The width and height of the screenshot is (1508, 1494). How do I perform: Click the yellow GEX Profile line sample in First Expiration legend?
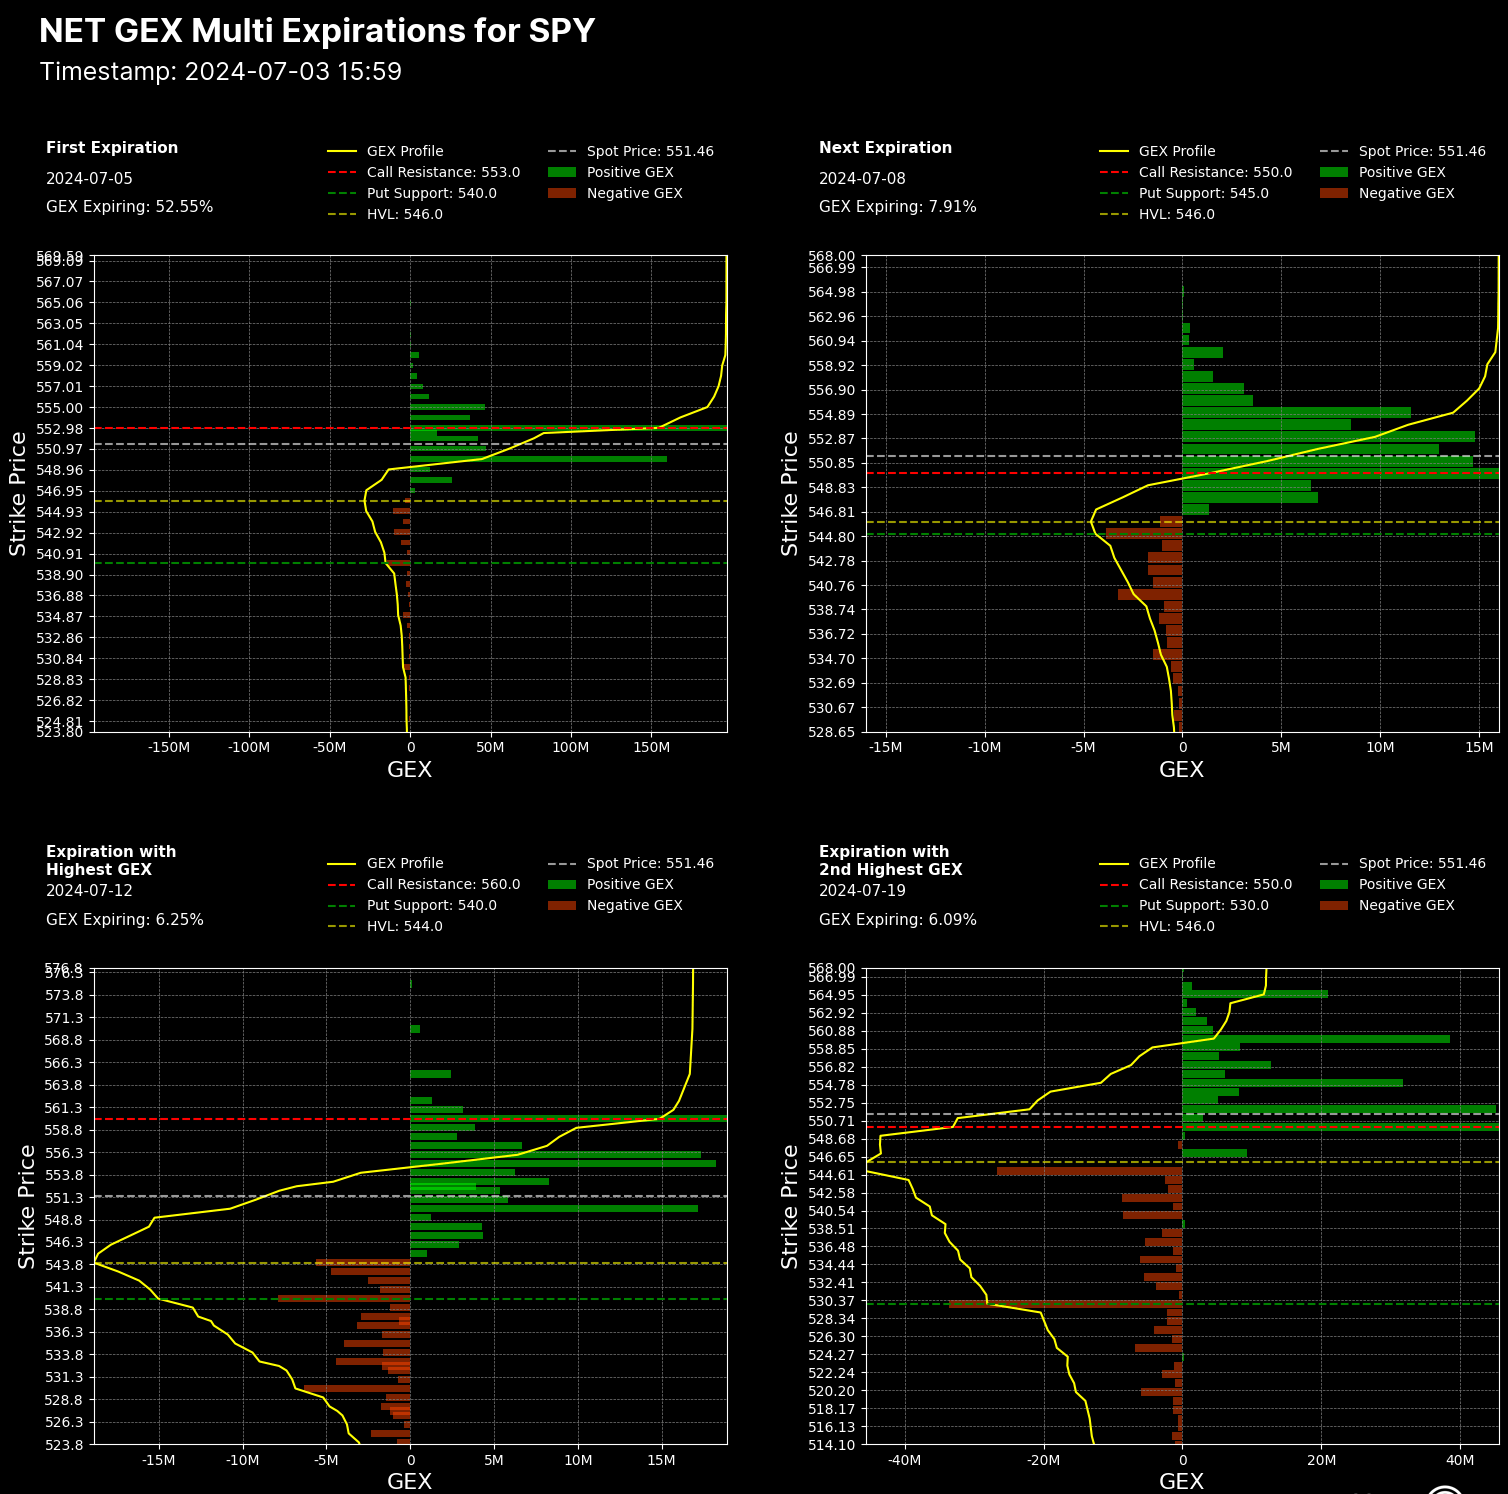point(341,152)
